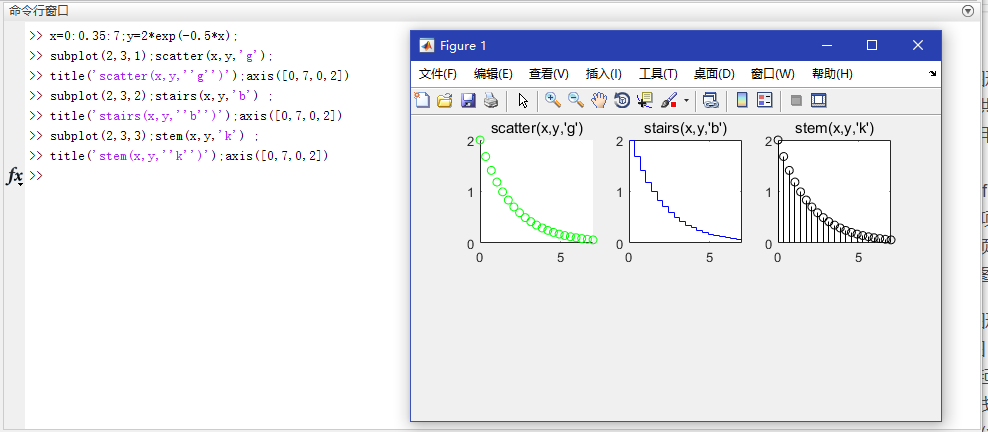
Task: Click the title('stem...') command line
Action: pos(179,156)
